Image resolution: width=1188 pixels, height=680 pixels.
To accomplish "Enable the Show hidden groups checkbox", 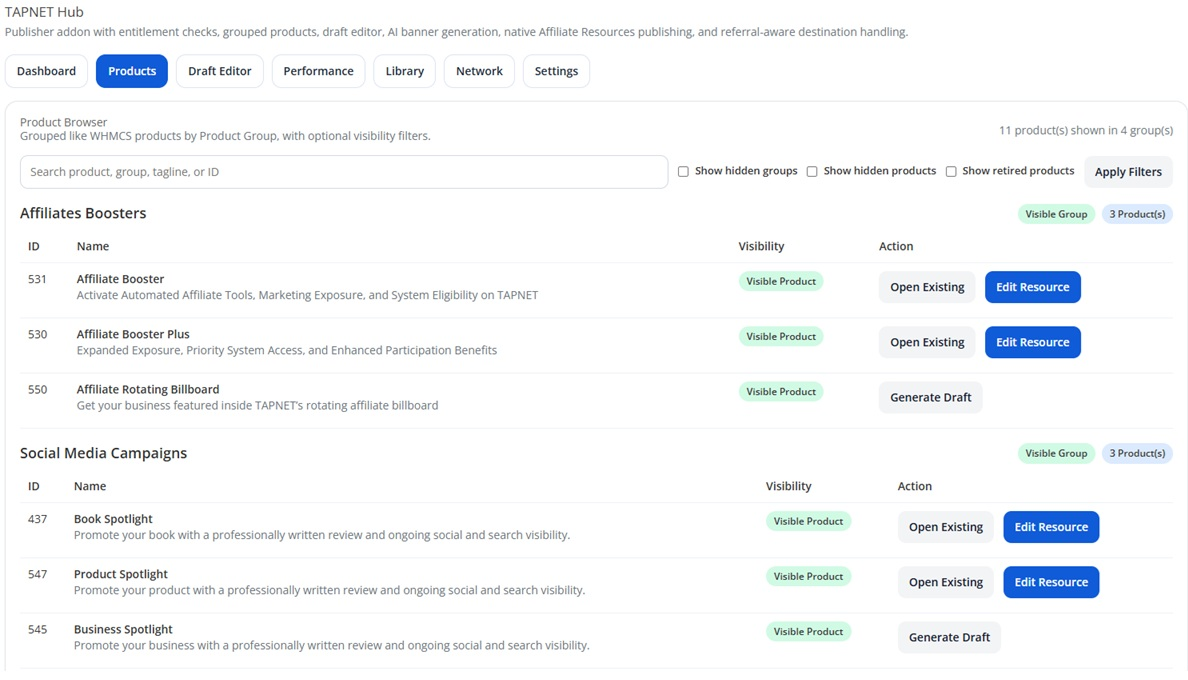I will 683,172.
